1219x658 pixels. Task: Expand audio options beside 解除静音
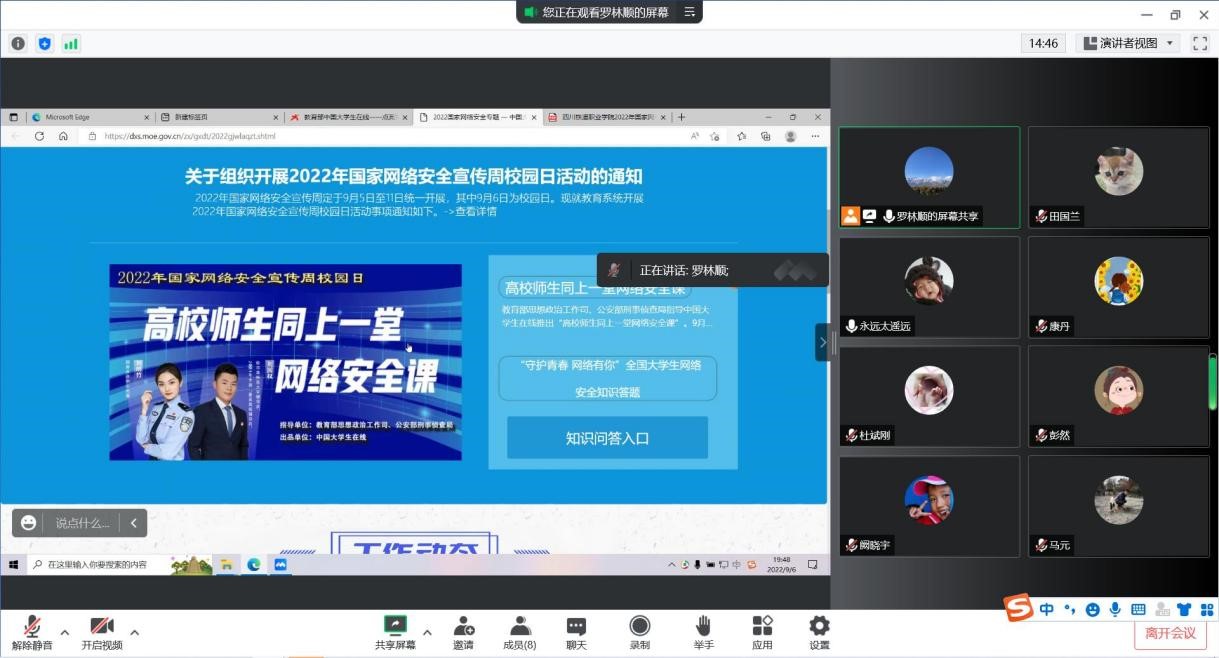click(x=64, y=632)
